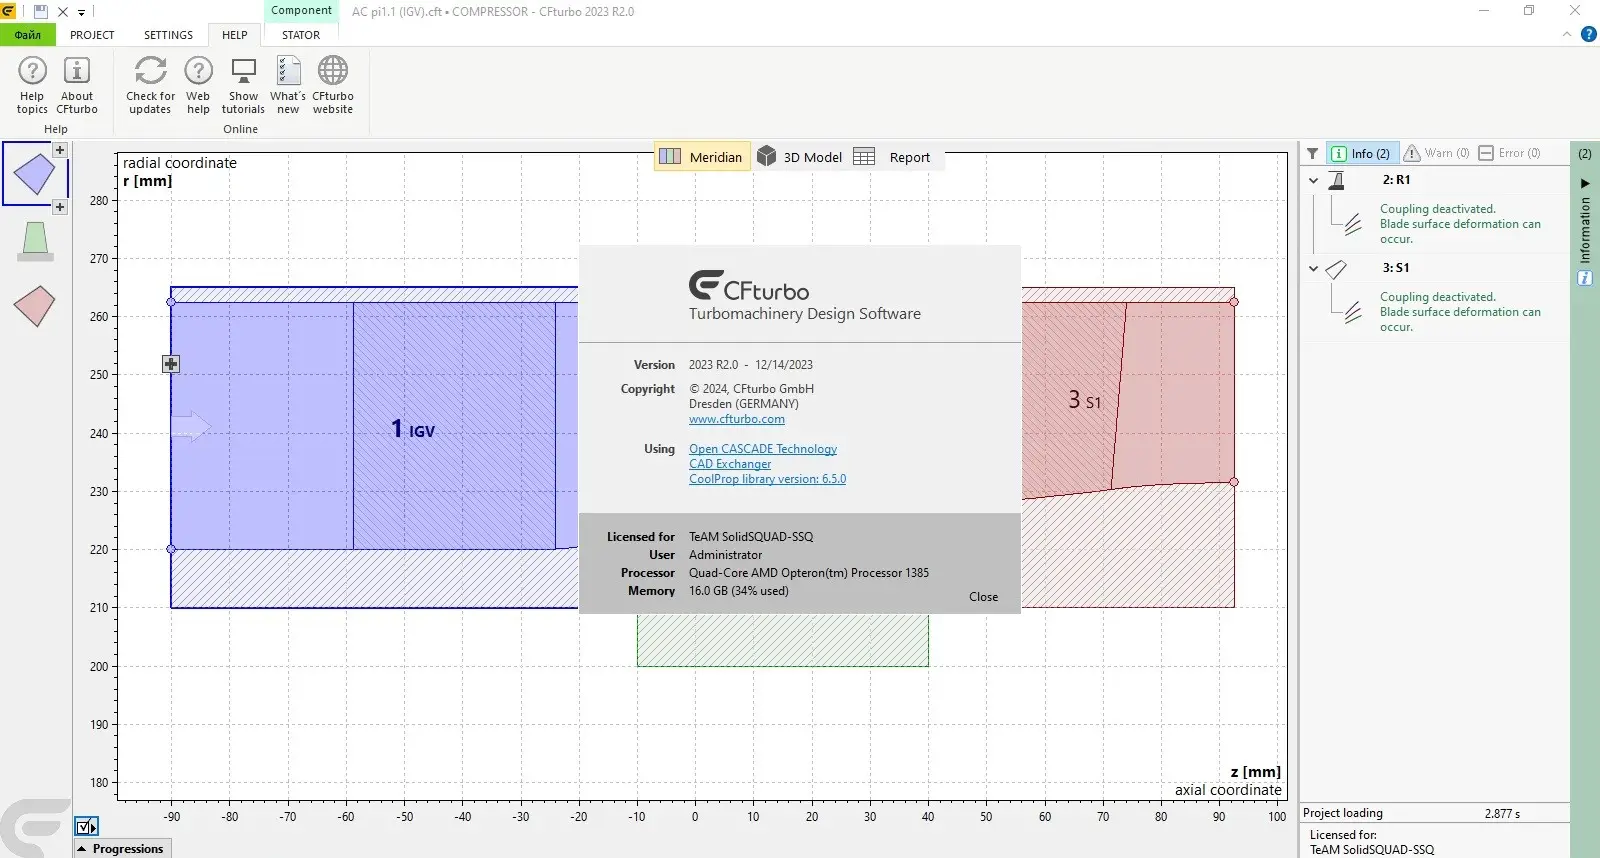Viewport: 1600px width, 858px height.
Task: Open CAD Exchanger link
Action: click(730, 464)
